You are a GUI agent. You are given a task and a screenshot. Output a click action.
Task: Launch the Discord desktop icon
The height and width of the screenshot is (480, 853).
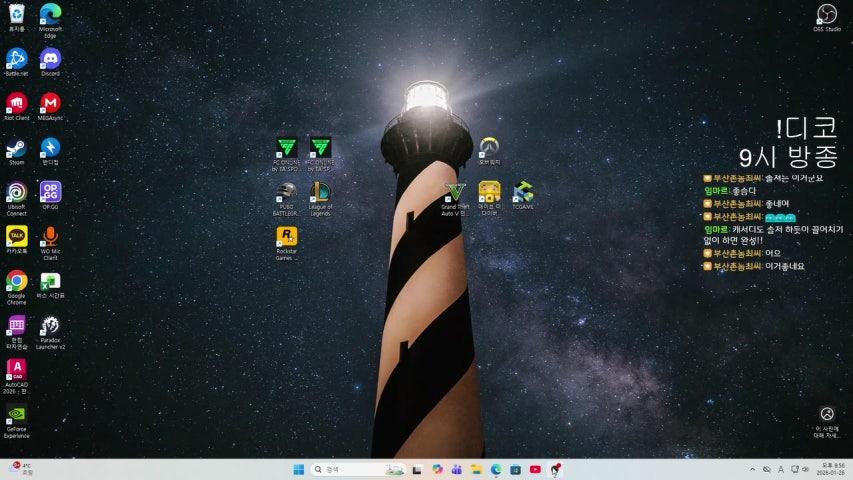(50, 58)
